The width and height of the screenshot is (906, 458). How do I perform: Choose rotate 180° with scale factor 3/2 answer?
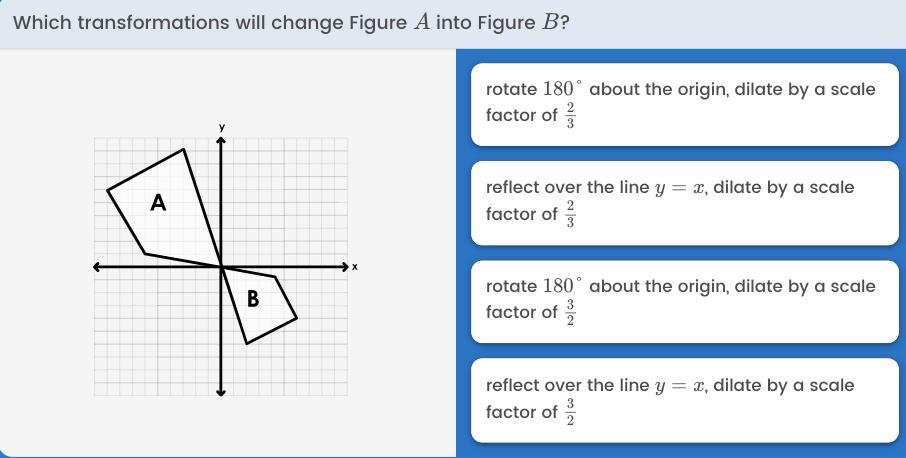pyautogui.click(x=685, y=299)
